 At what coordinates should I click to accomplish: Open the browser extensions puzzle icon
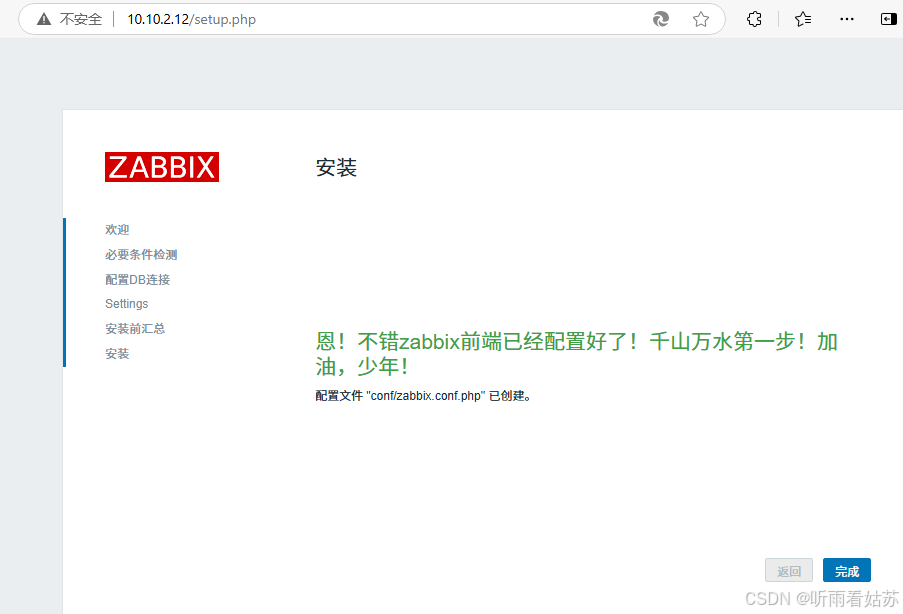[754, 19]
